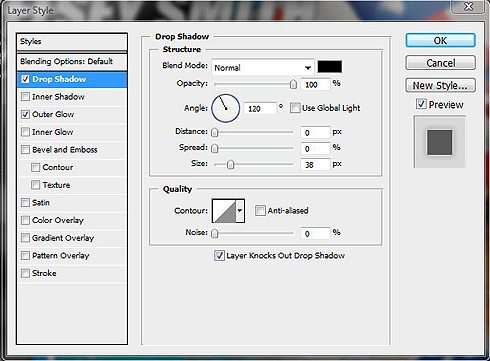Enable the Stroke checkbox

click(x=25, y=273)
